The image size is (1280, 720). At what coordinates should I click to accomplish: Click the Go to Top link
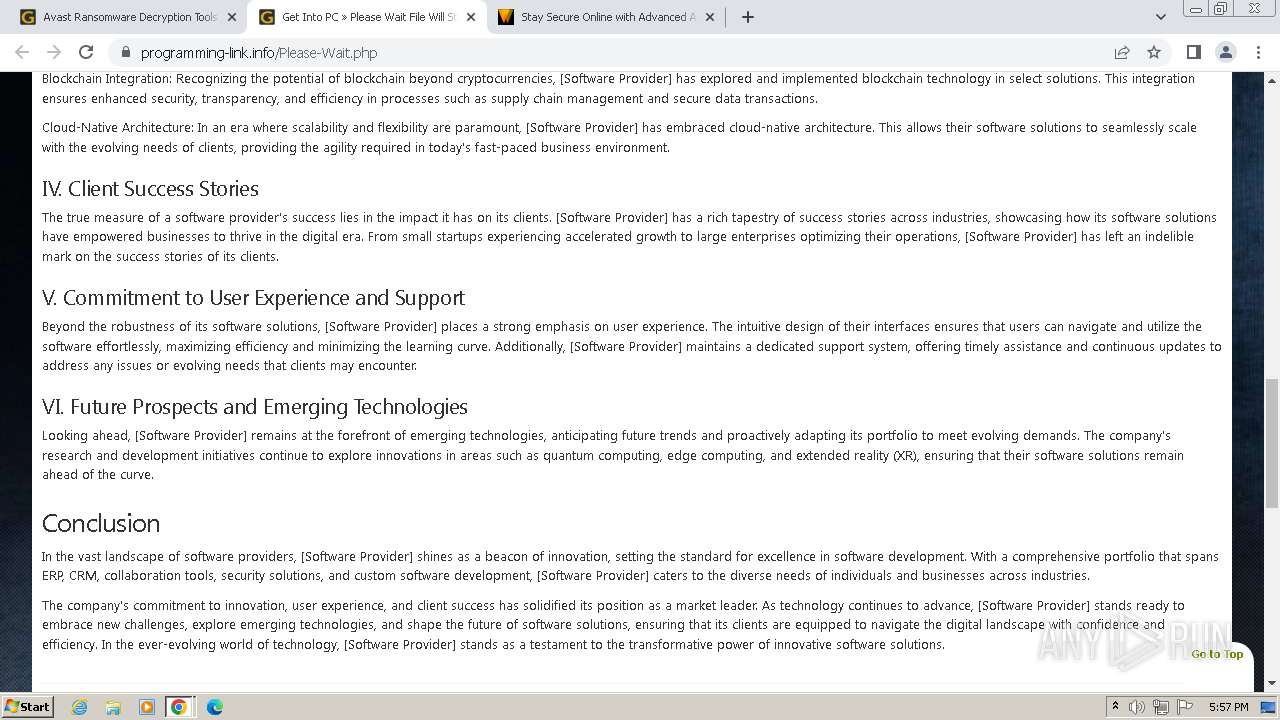click(1217, 654)
